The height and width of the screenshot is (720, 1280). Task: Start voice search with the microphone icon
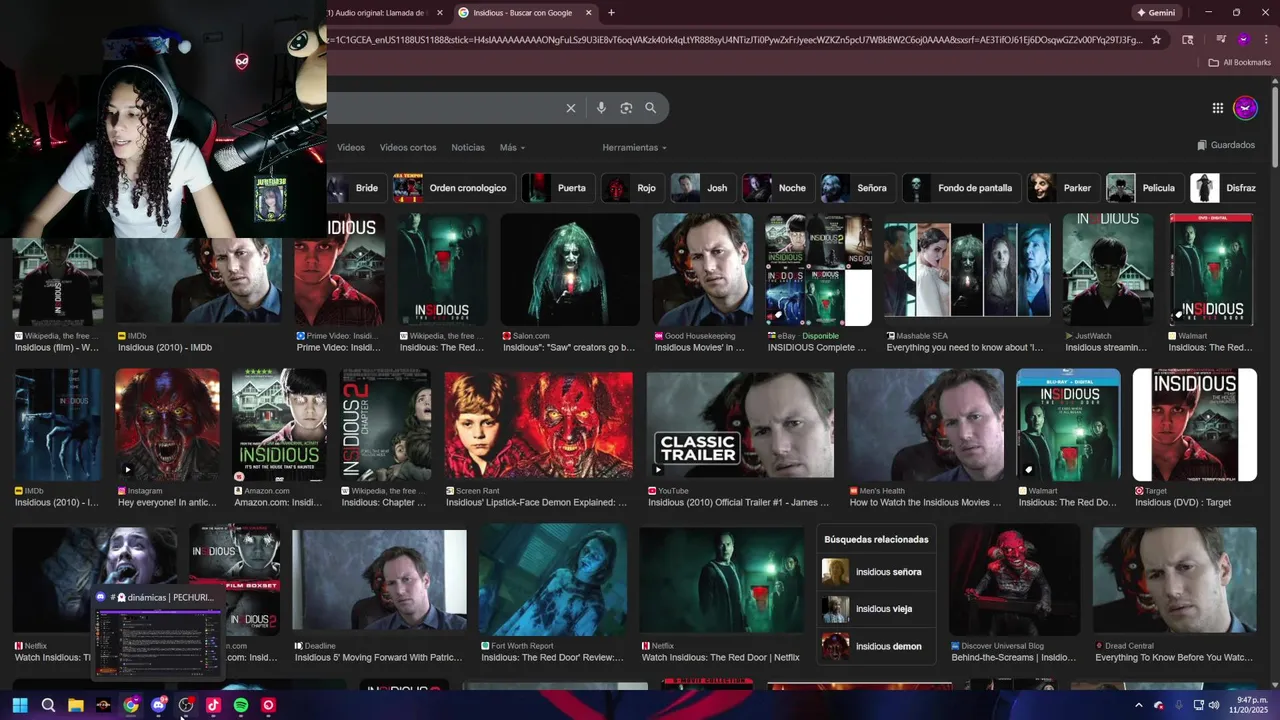tap(601, 108)
